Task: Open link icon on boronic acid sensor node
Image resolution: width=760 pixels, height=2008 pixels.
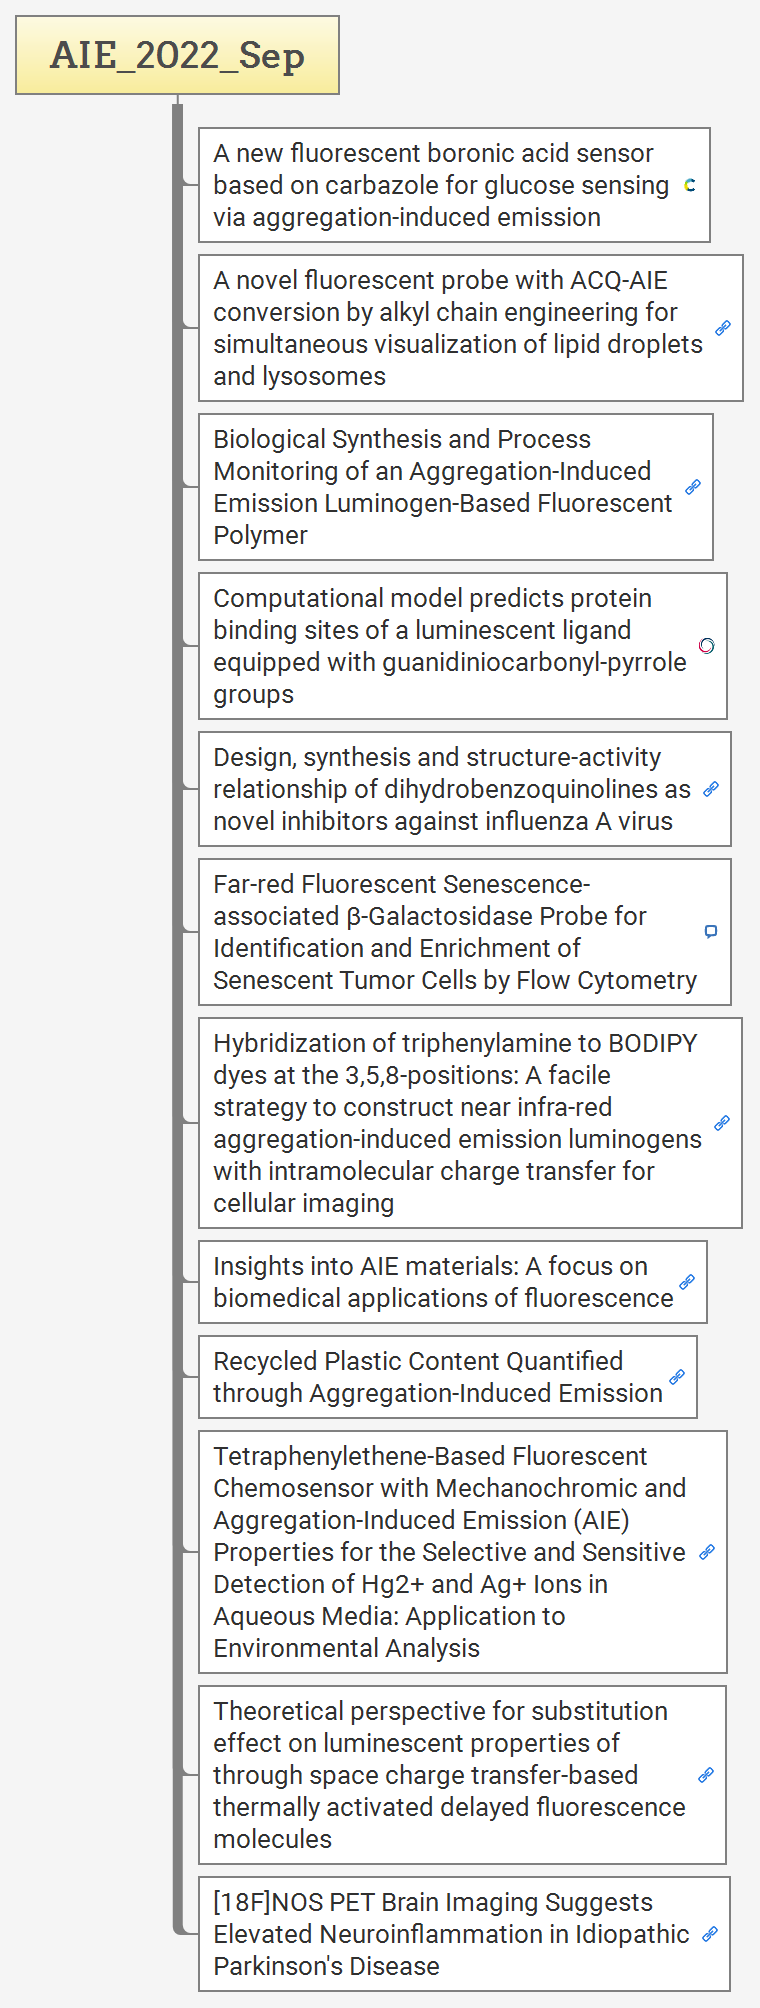Action: [x=689, y=185]
